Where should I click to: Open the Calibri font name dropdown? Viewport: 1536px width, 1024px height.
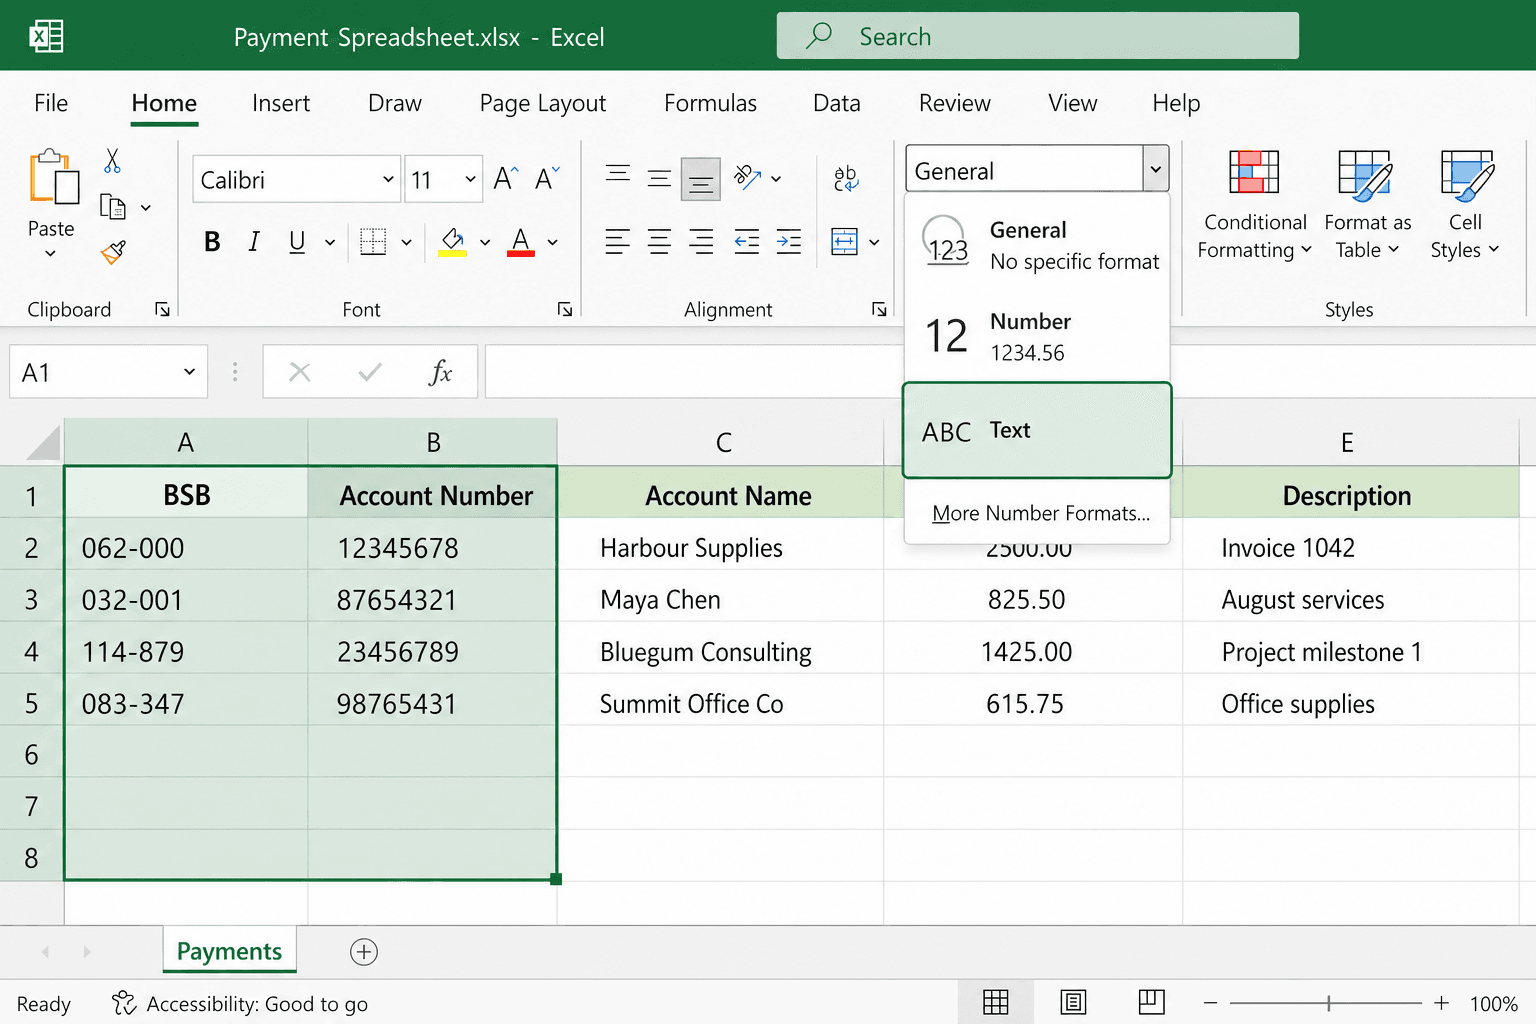pos(389,179)
